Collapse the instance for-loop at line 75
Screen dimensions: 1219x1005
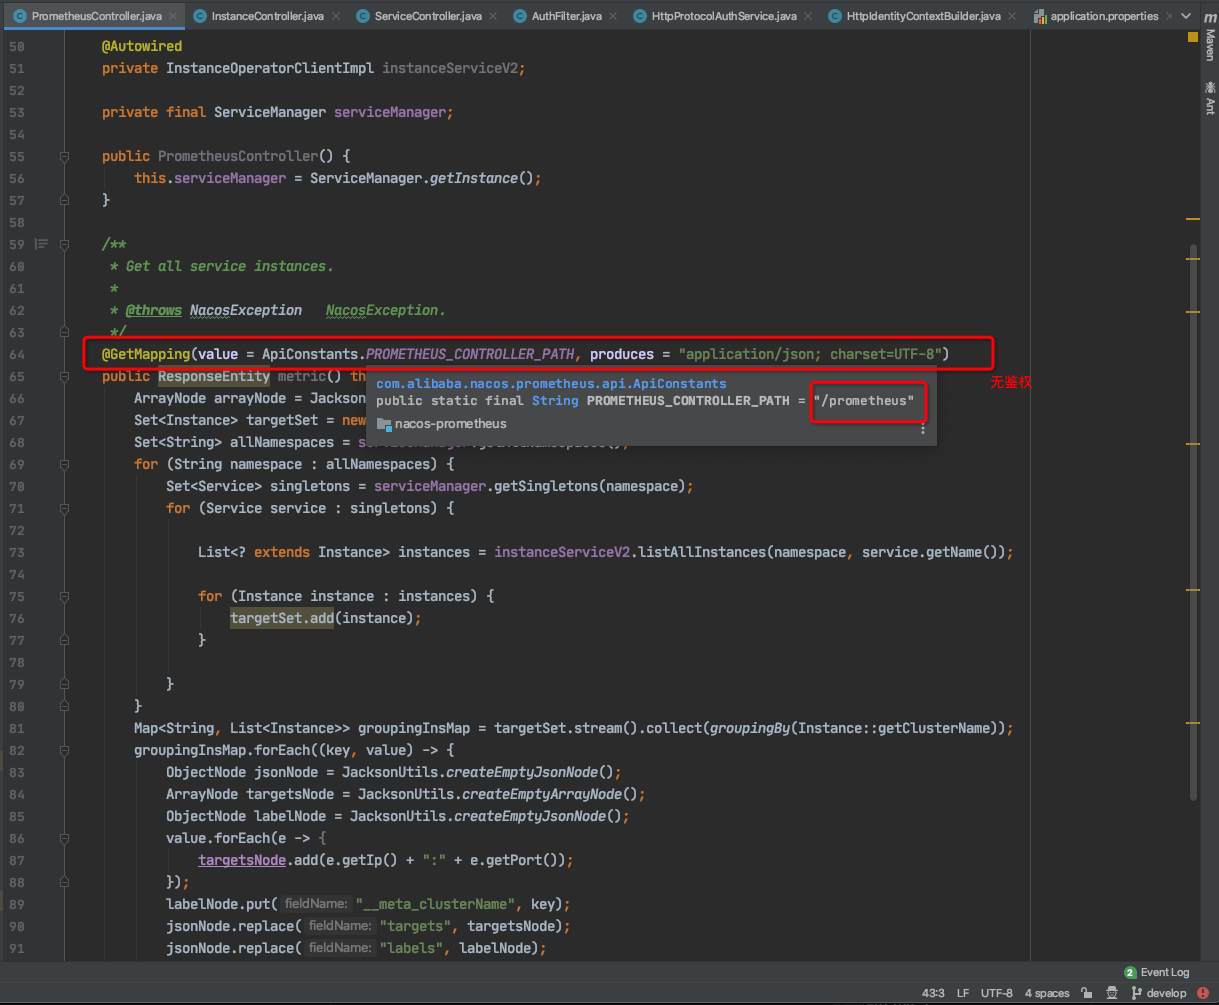tap(65, 596)
